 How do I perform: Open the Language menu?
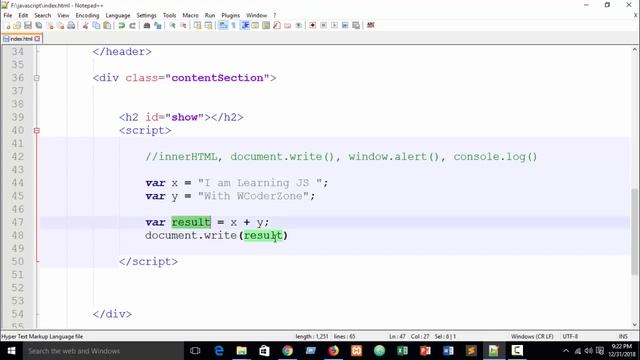pos(118,16)
